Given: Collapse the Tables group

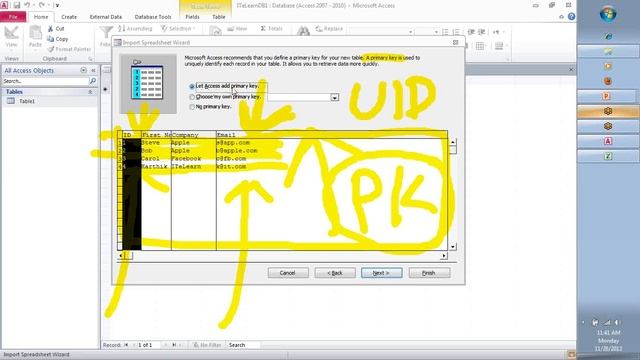Looking at the screenshot, I should [x=90, y=92].
